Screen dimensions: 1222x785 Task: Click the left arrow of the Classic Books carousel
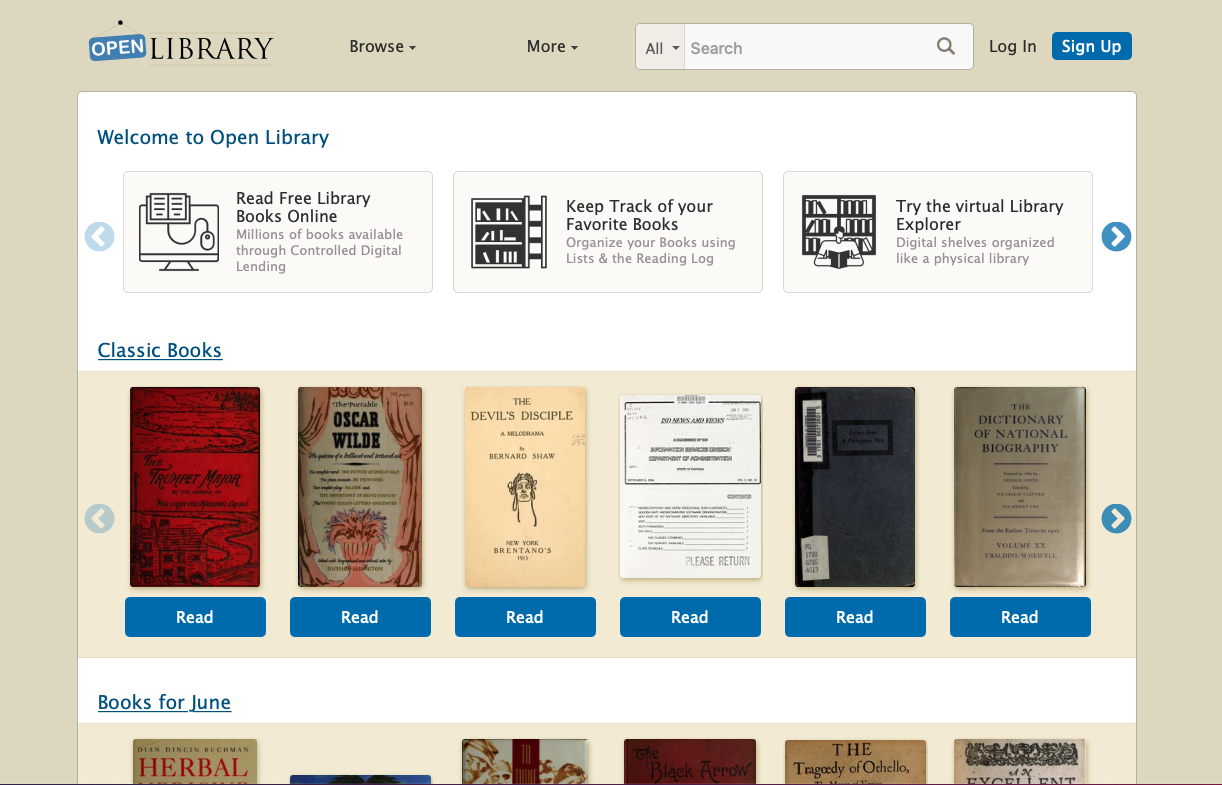99,519
